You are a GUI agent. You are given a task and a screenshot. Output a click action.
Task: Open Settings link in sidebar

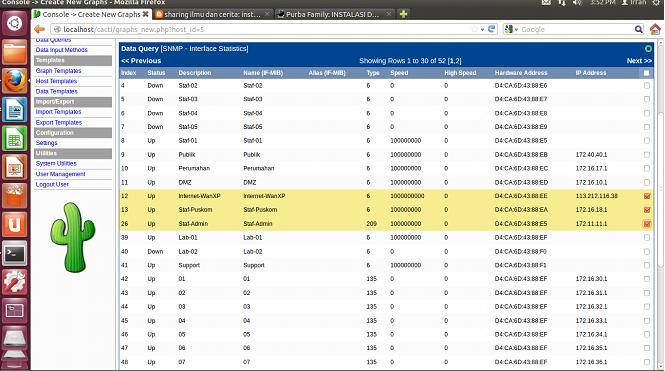46,143
